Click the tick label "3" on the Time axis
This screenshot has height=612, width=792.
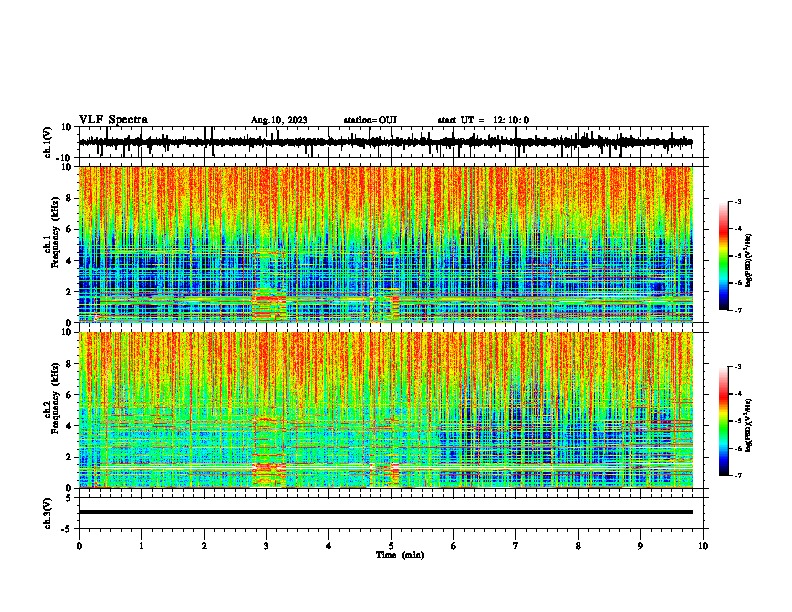coord(266,546)
